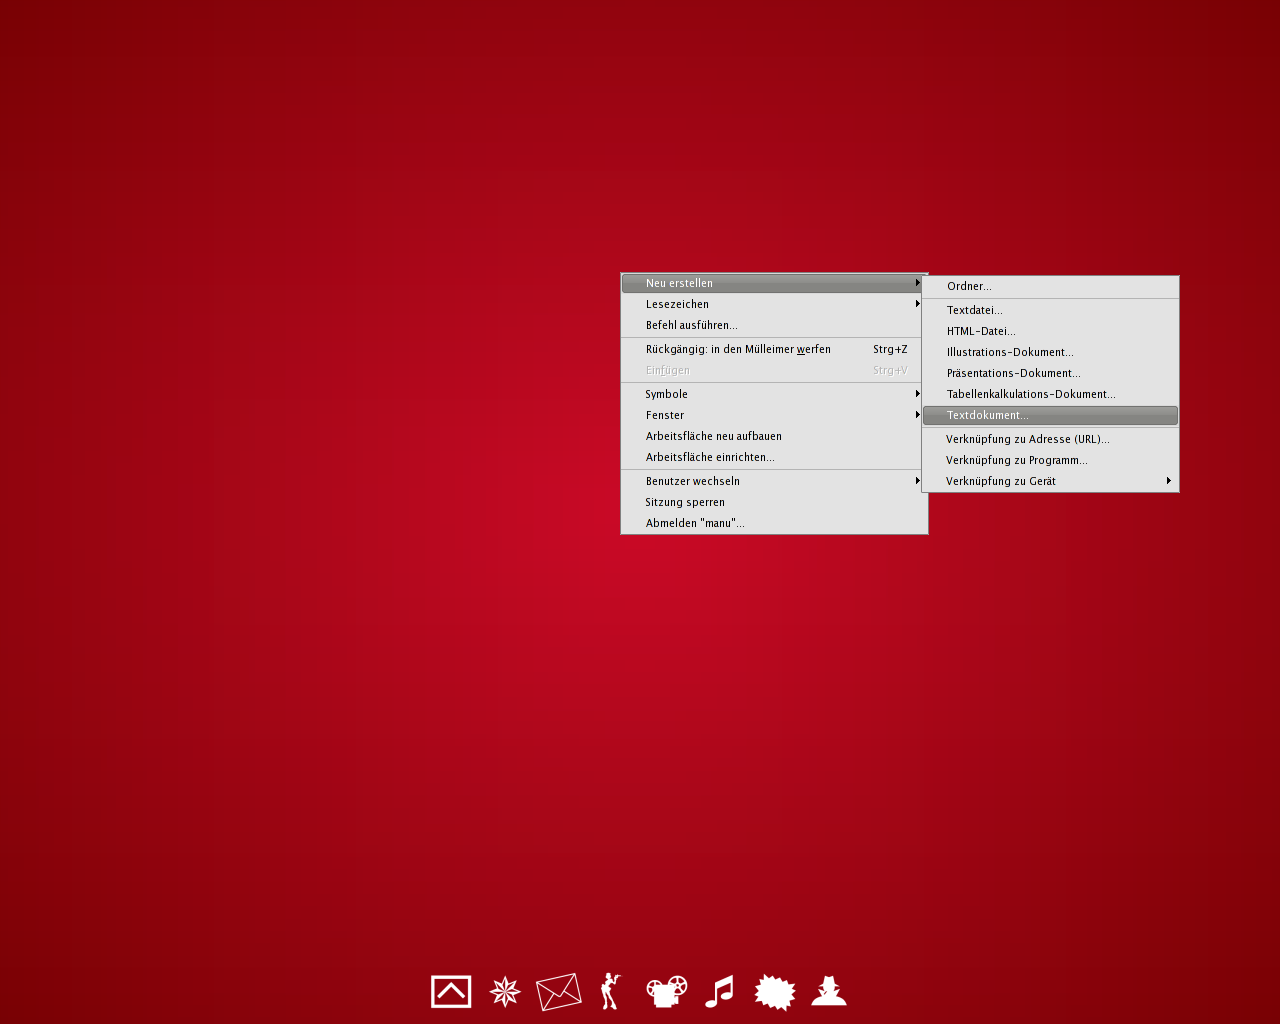
Task: Click the eight-pointed star dock icon
Action: (505, 992)
